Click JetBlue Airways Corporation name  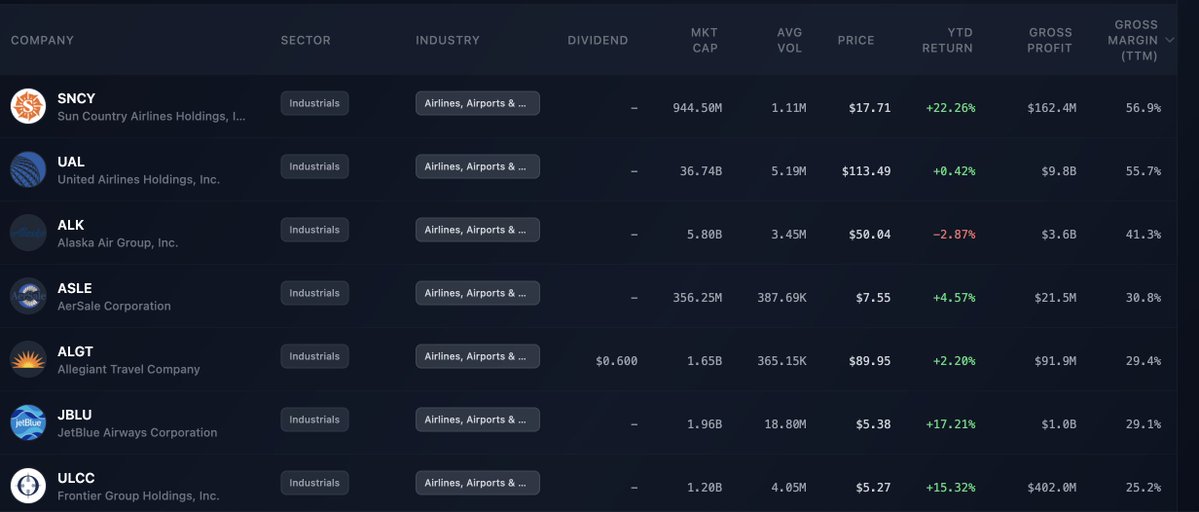pos(137,433)
